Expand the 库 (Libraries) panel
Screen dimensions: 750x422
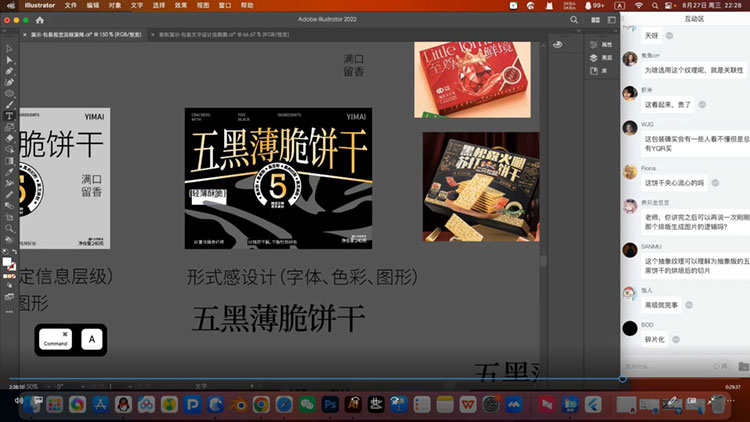pyautogui.click(x=606, y=70)
